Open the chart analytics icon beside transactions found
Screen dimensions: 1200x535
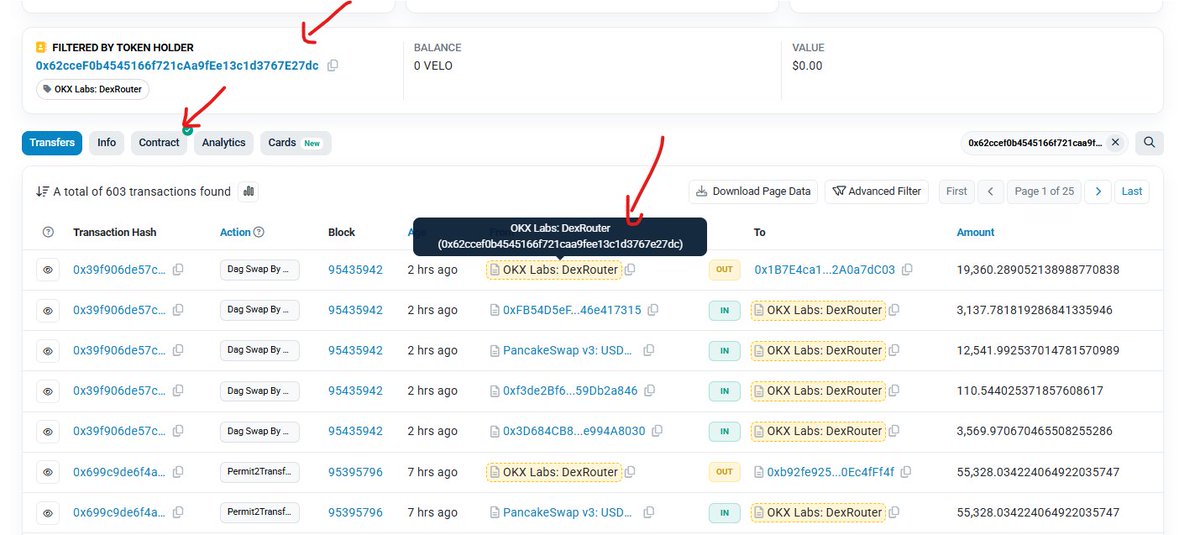click(x=248, y=191)
